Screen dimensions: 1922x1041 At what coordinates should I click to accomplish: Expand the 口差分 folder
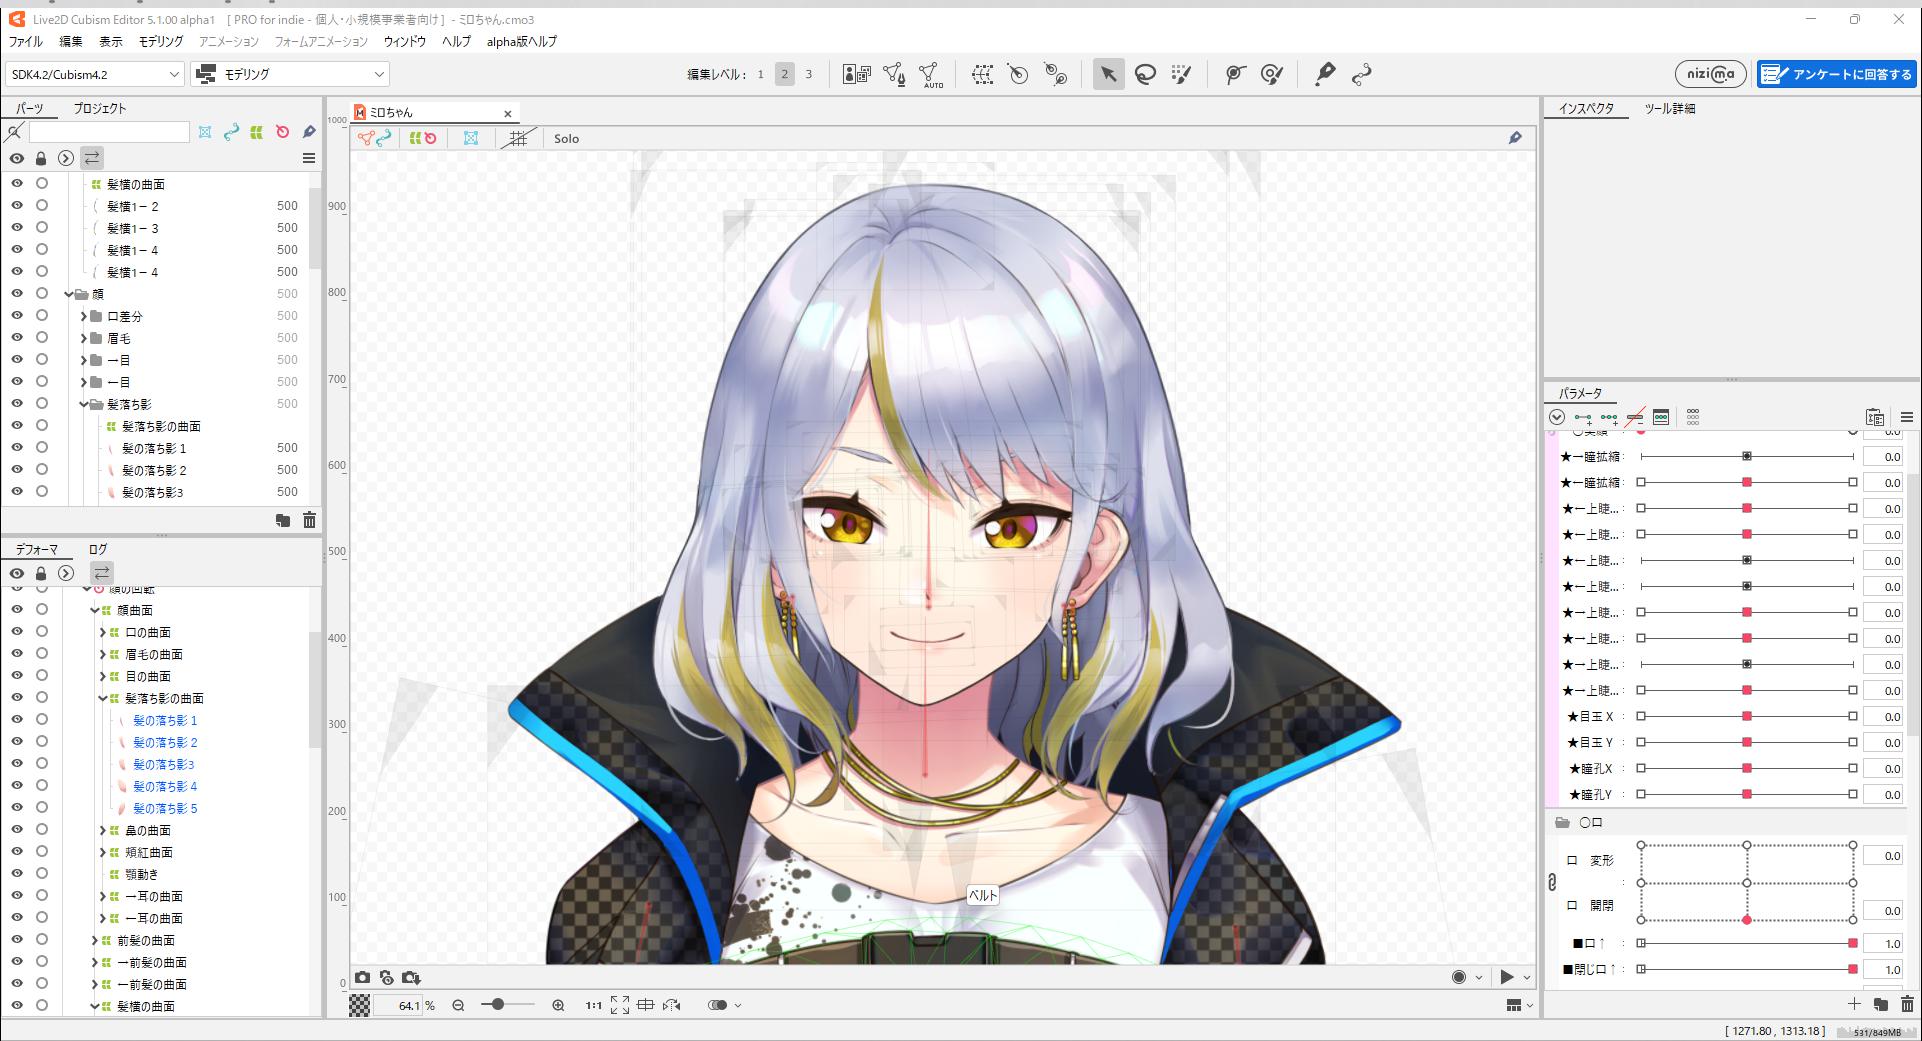84,316
